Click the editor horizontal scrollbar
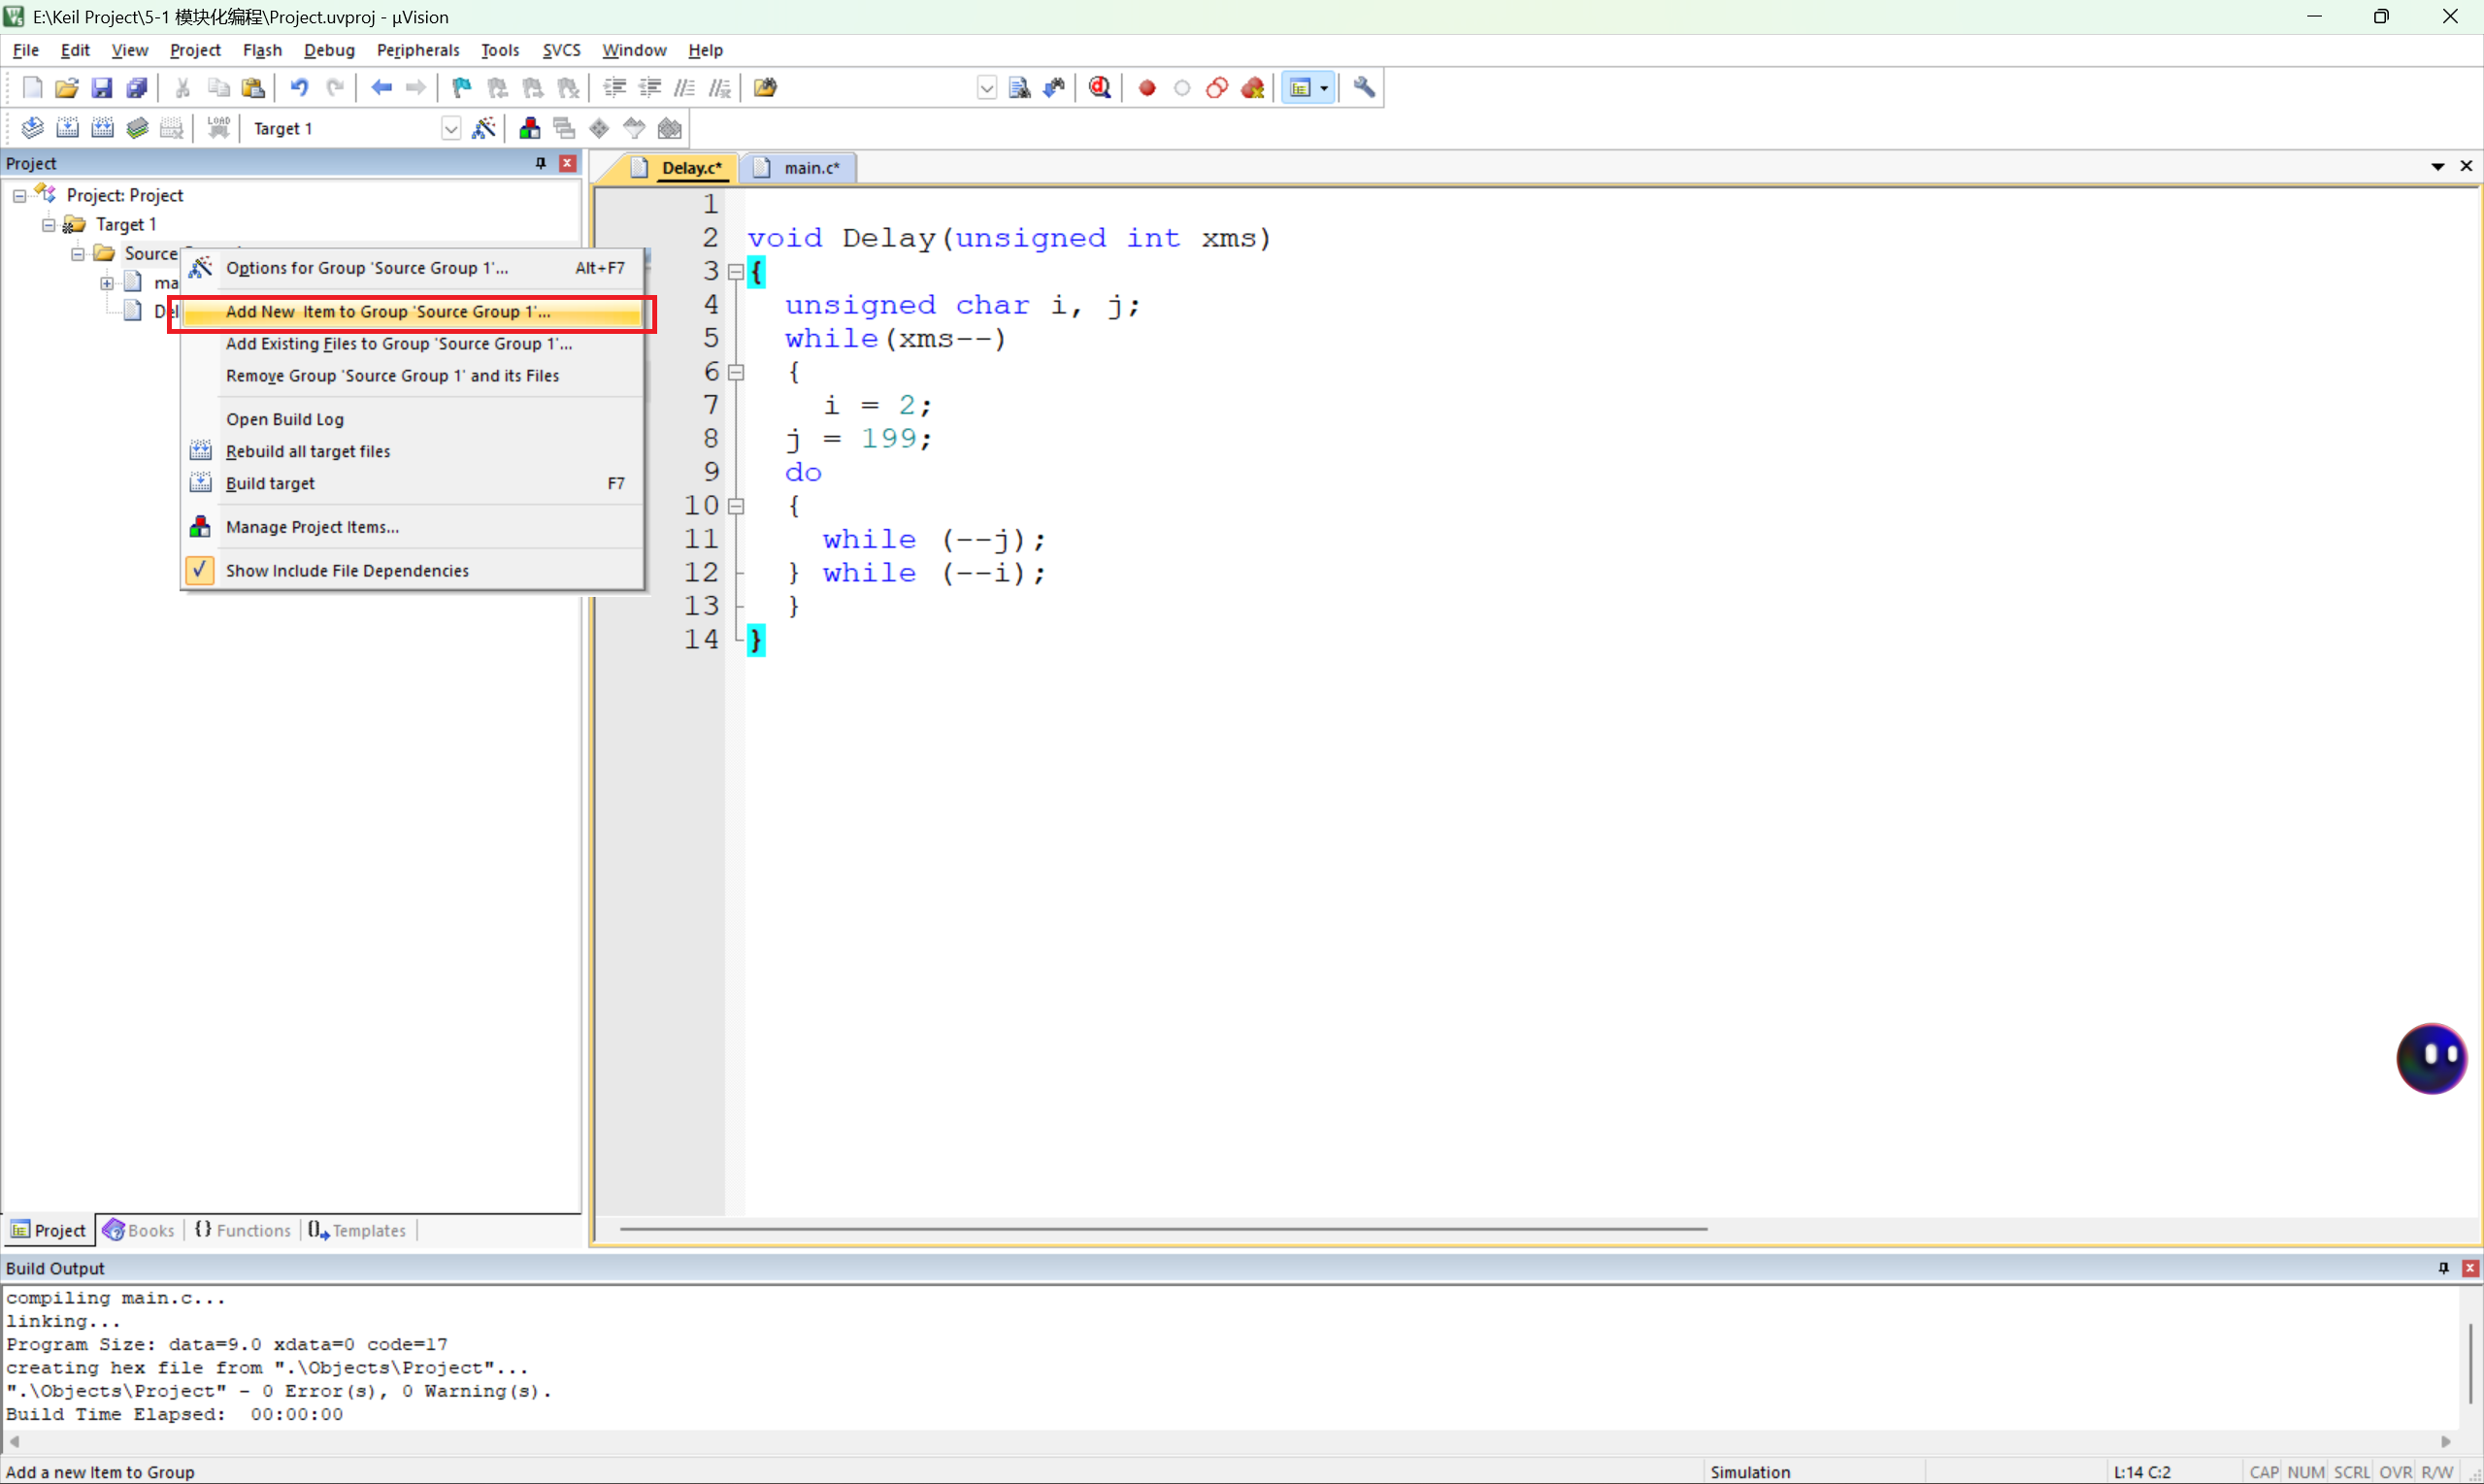Screen dimensions: 2484x1484 [1162, 1228]
